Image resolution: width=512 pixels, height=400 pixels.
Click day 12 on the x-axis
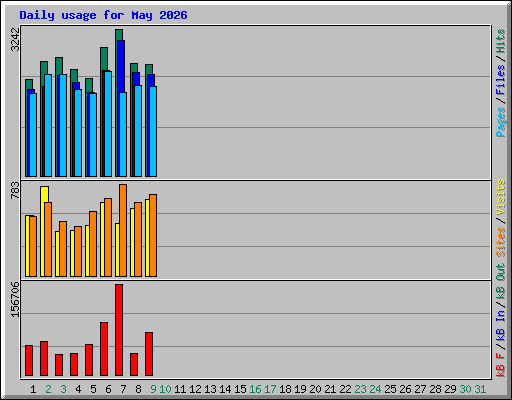pos(195,389)
